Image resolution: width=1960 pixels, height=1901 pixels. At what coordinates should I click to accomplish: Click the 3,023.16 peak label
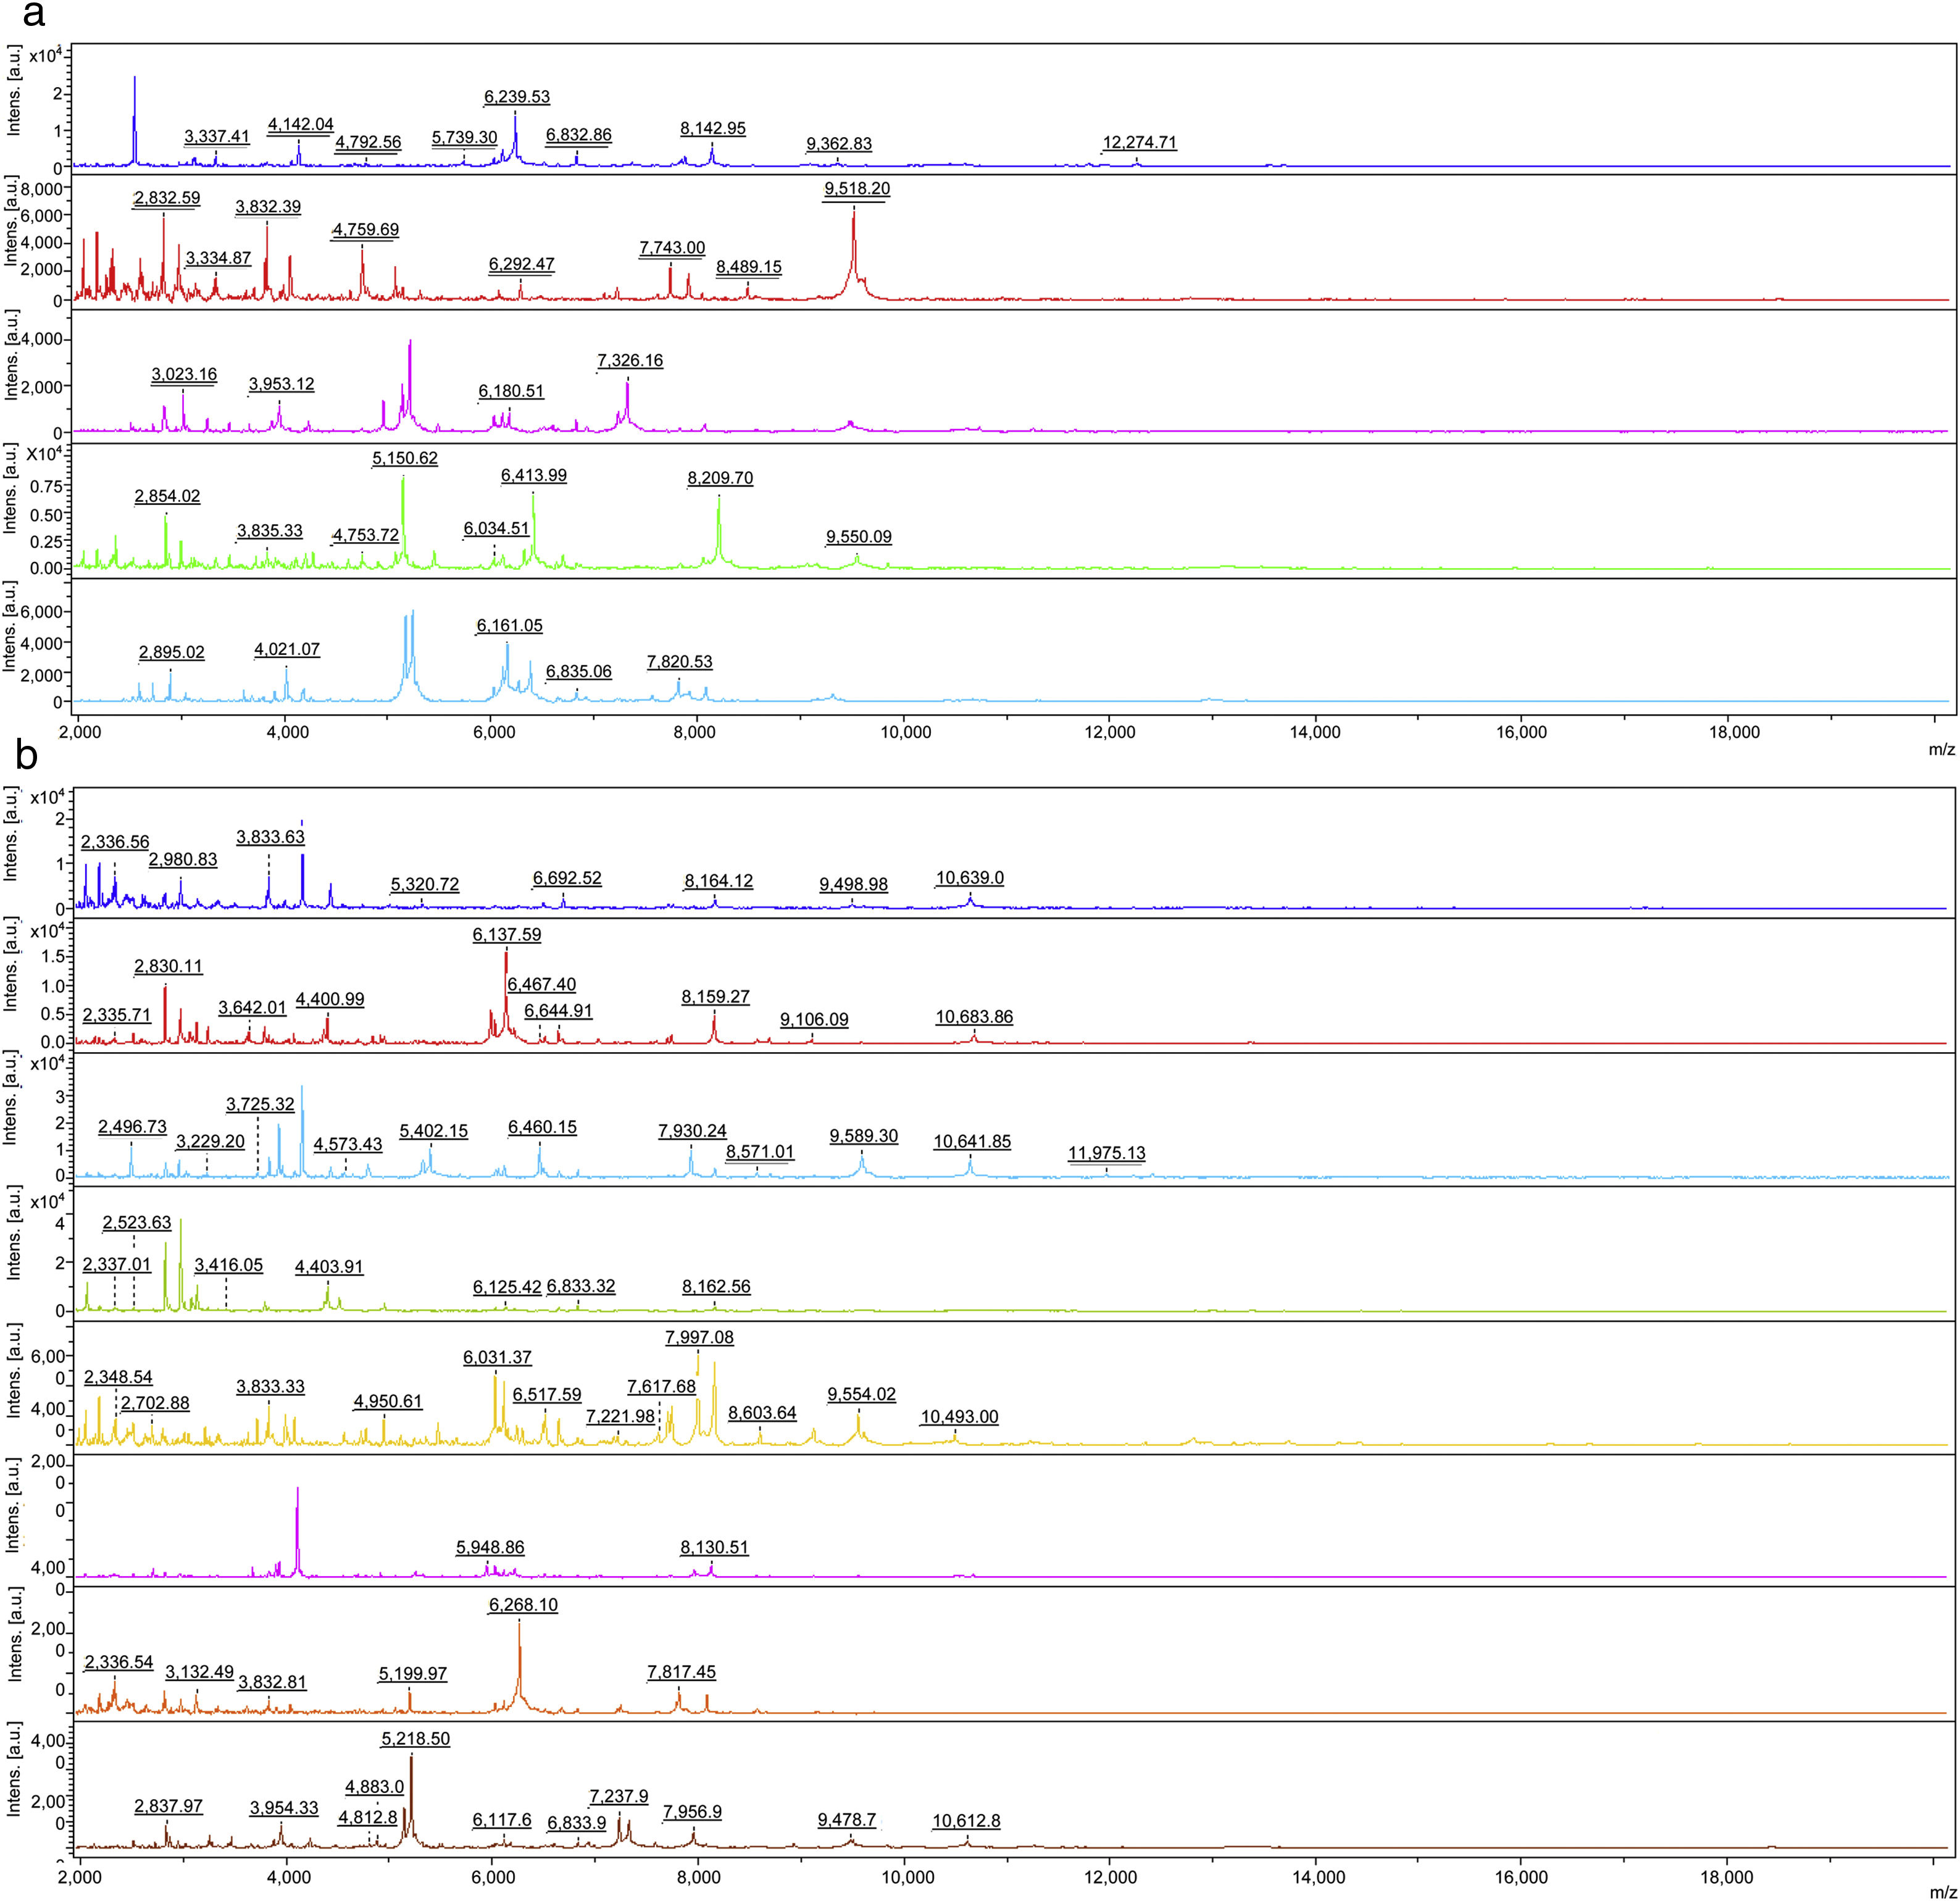(x=184, y=375)
